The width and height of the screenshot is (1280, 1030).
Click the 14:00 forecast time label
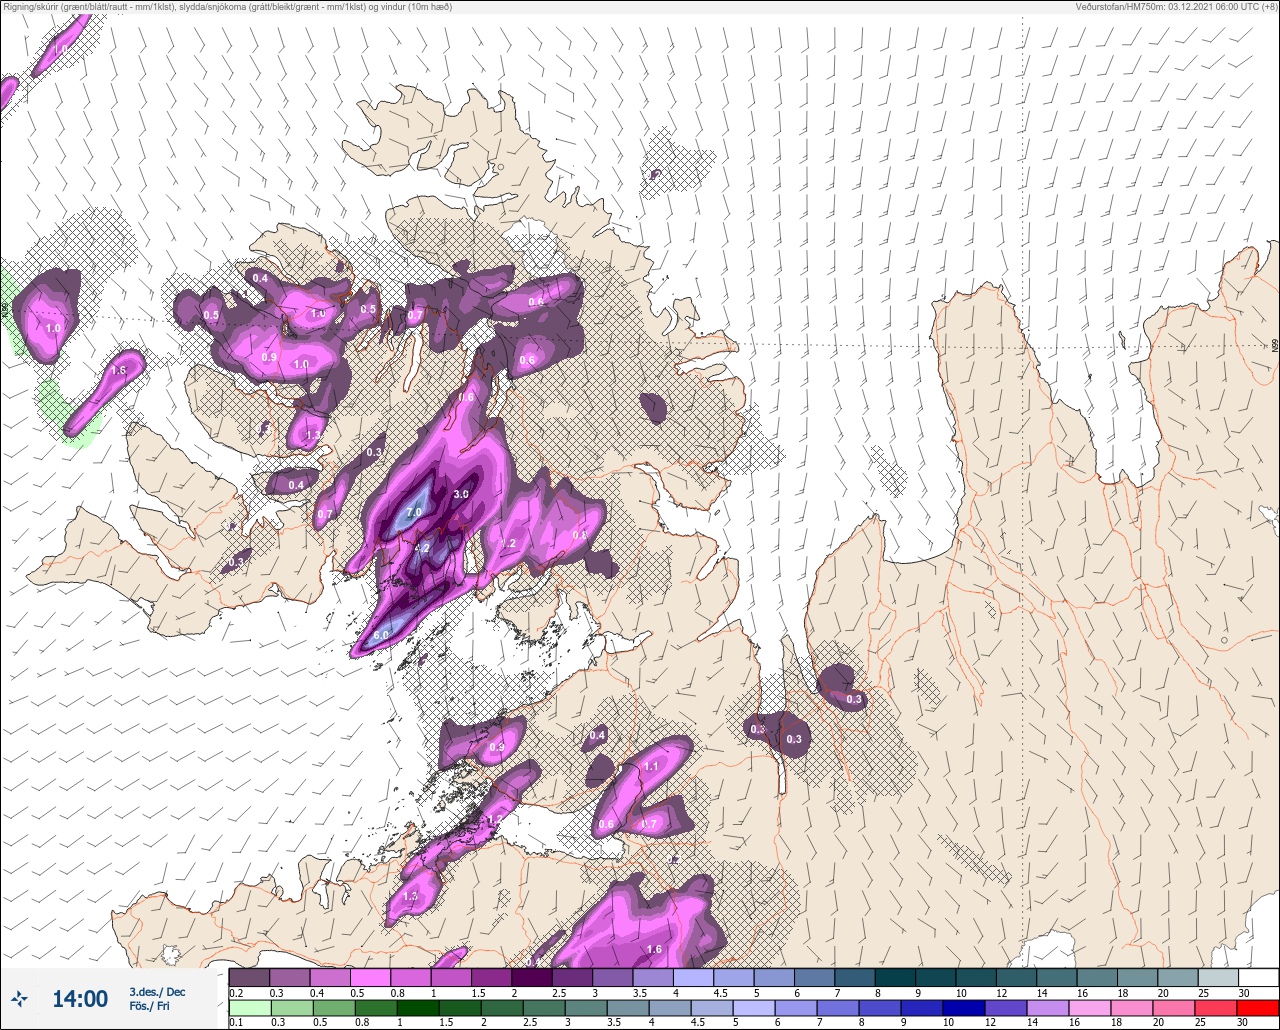pyautogui.click(x=80, y=998)
